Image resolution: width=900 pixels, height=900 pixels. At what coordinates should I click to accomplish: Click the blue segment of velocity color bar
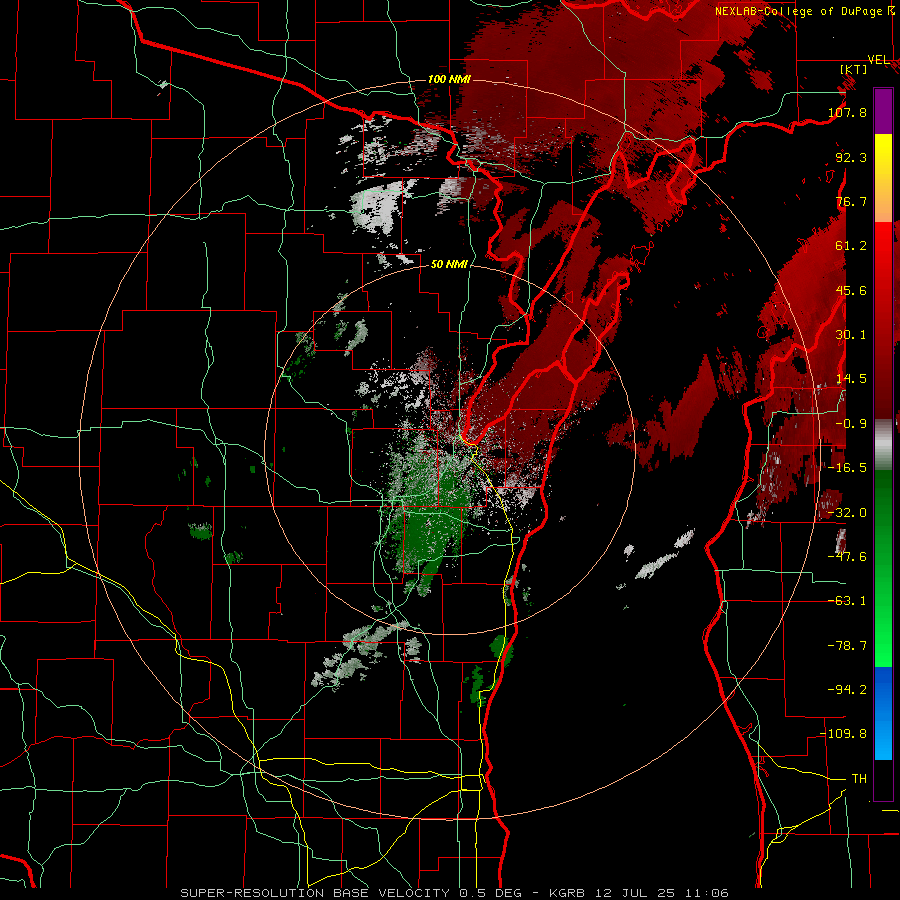pyautogui.click(x=883, y=712)
